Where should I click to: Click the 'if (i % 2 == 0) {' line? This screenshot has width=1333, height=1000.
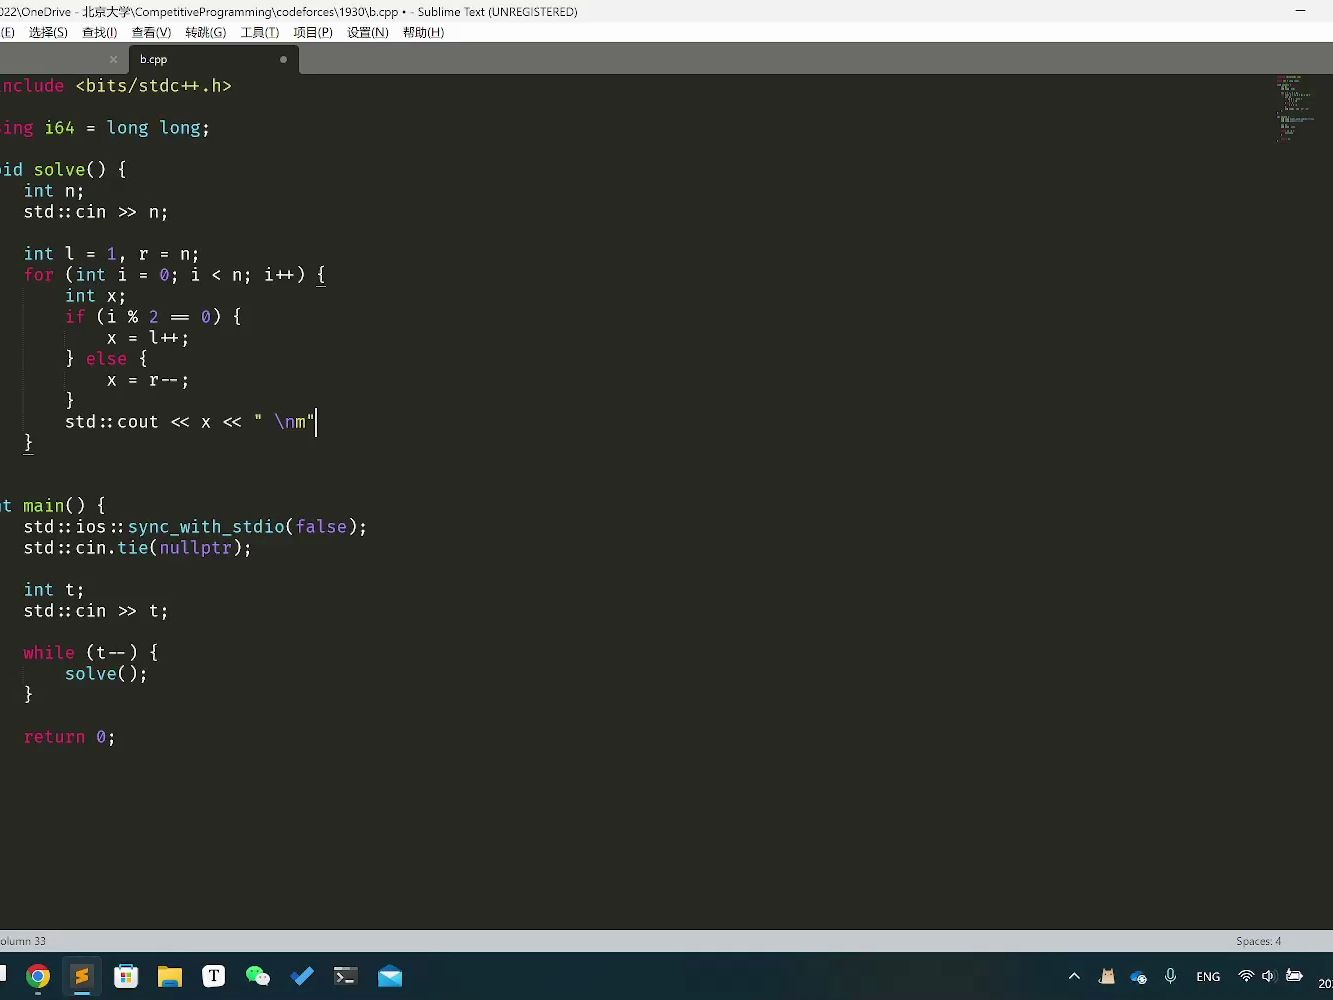pyautogui.click(x=153, y=317)
